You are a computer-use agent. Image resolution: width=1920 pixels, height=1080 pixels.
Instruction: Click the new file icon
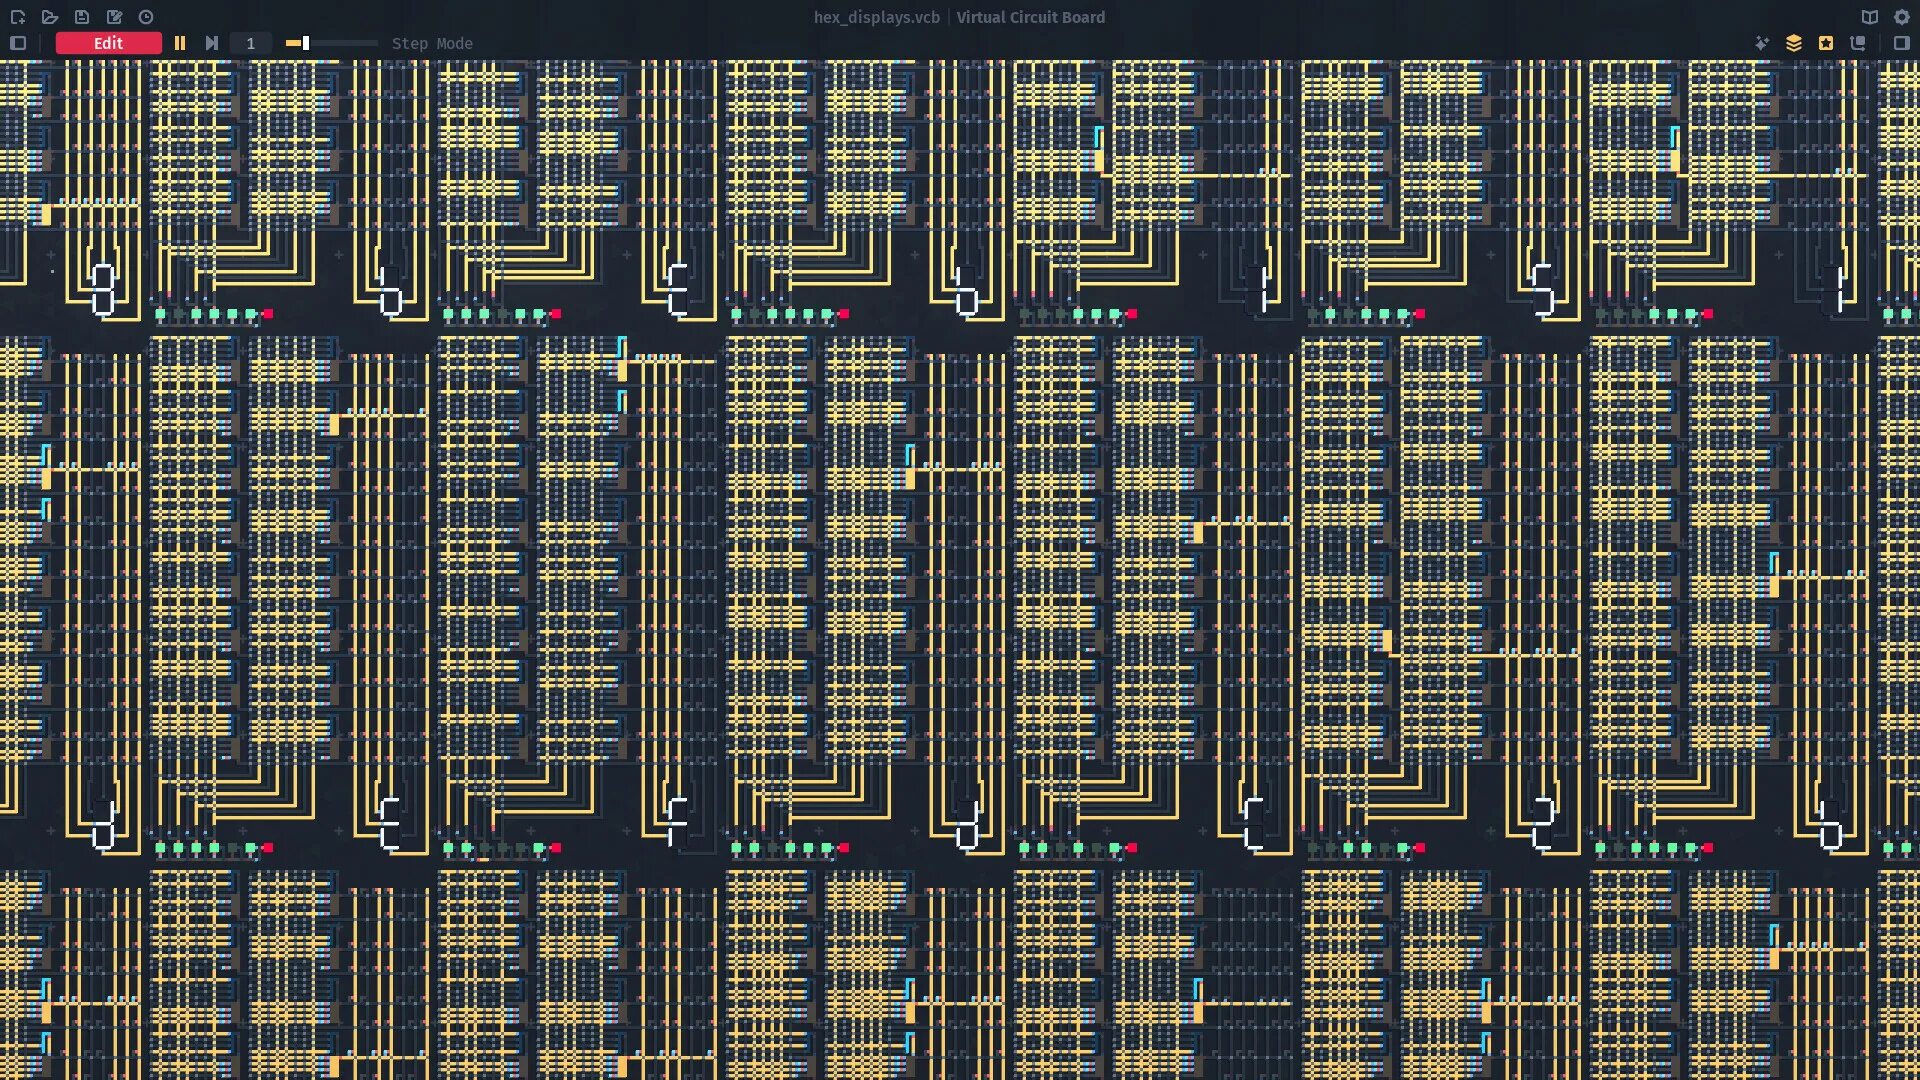(18, 17)
